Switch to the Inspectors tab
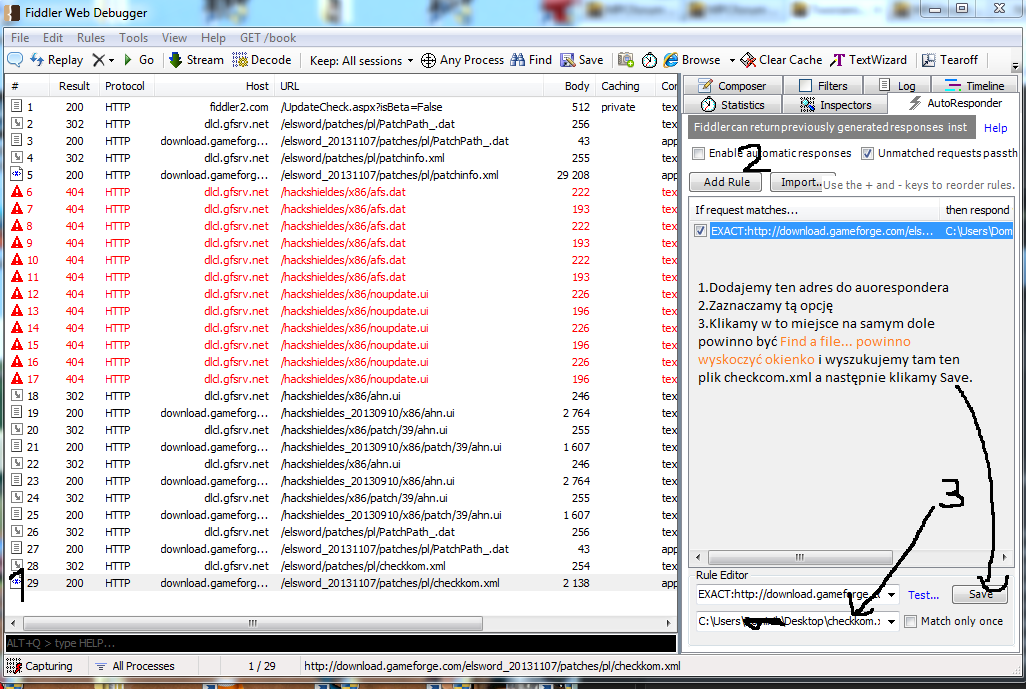Viewport: 1026px width, 689px height. click(x=836, y=105)
